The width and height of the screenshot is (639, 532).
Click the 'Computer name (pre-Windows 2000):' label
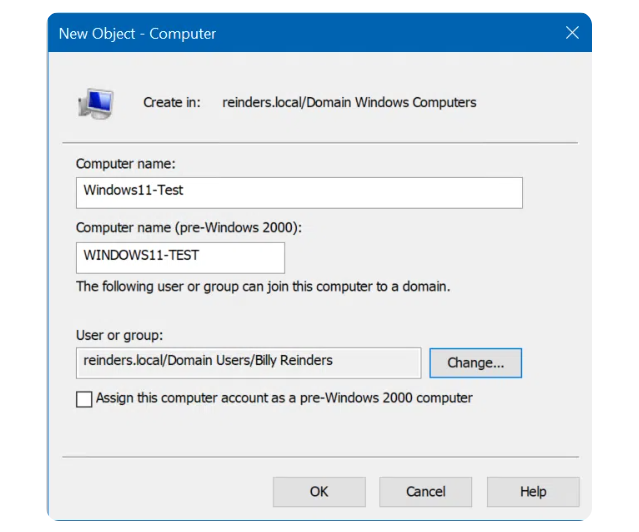tap(189, 227)
